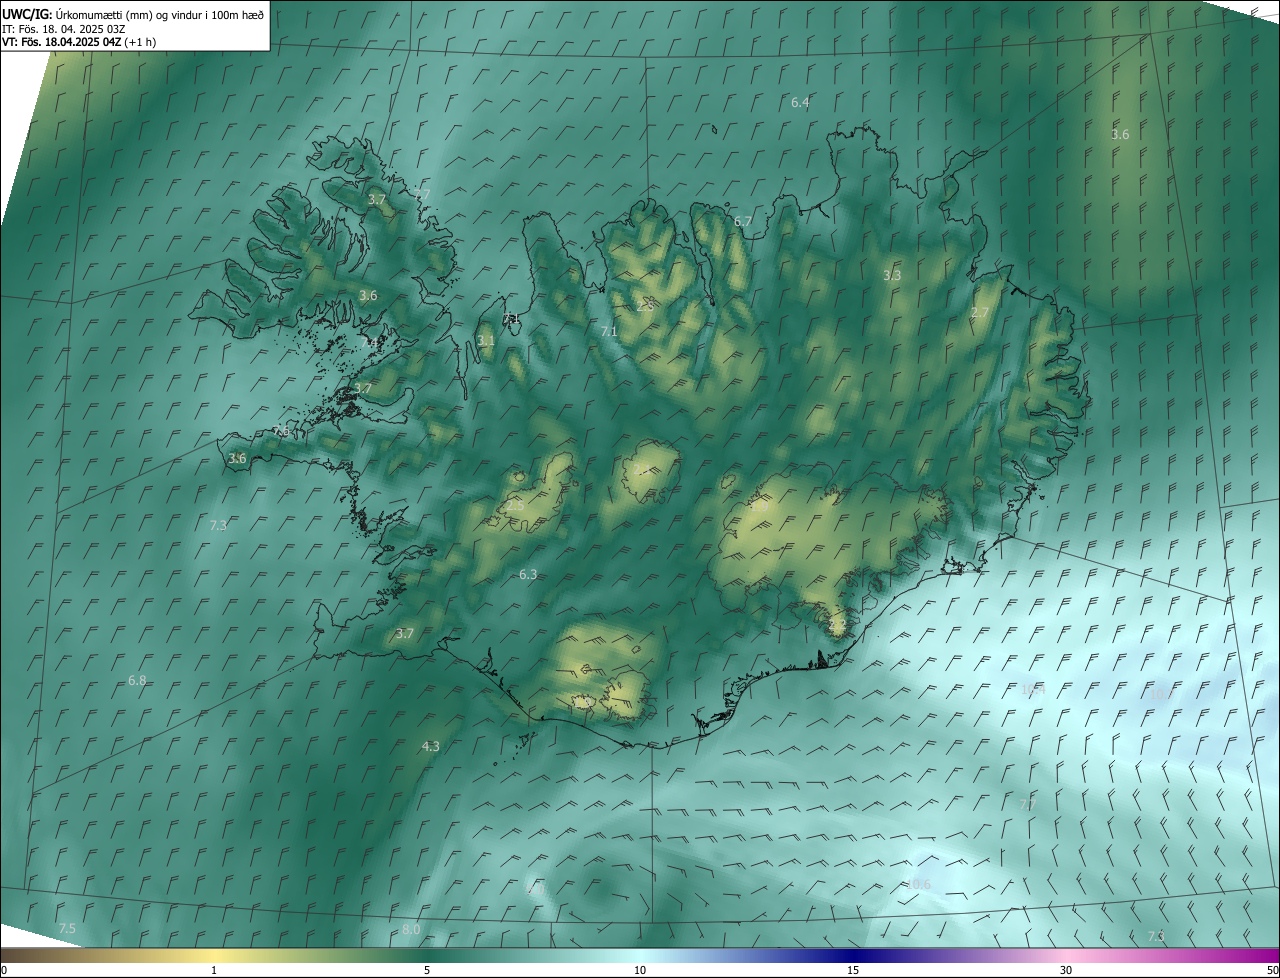The height and width of the screenshot is (978, 1280).
Task: Click the 3.1 value label on the map
Action: click(486, 341)
